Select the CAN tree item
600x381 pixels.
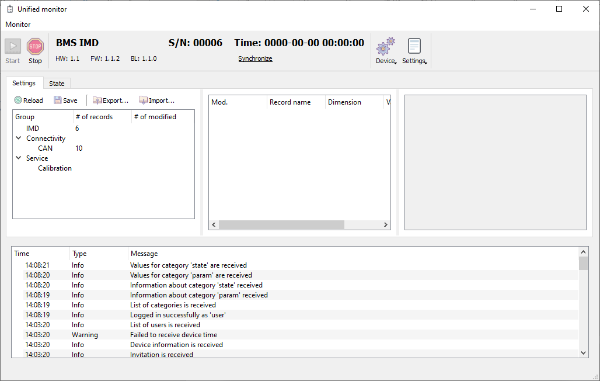(x=45, y=148)
